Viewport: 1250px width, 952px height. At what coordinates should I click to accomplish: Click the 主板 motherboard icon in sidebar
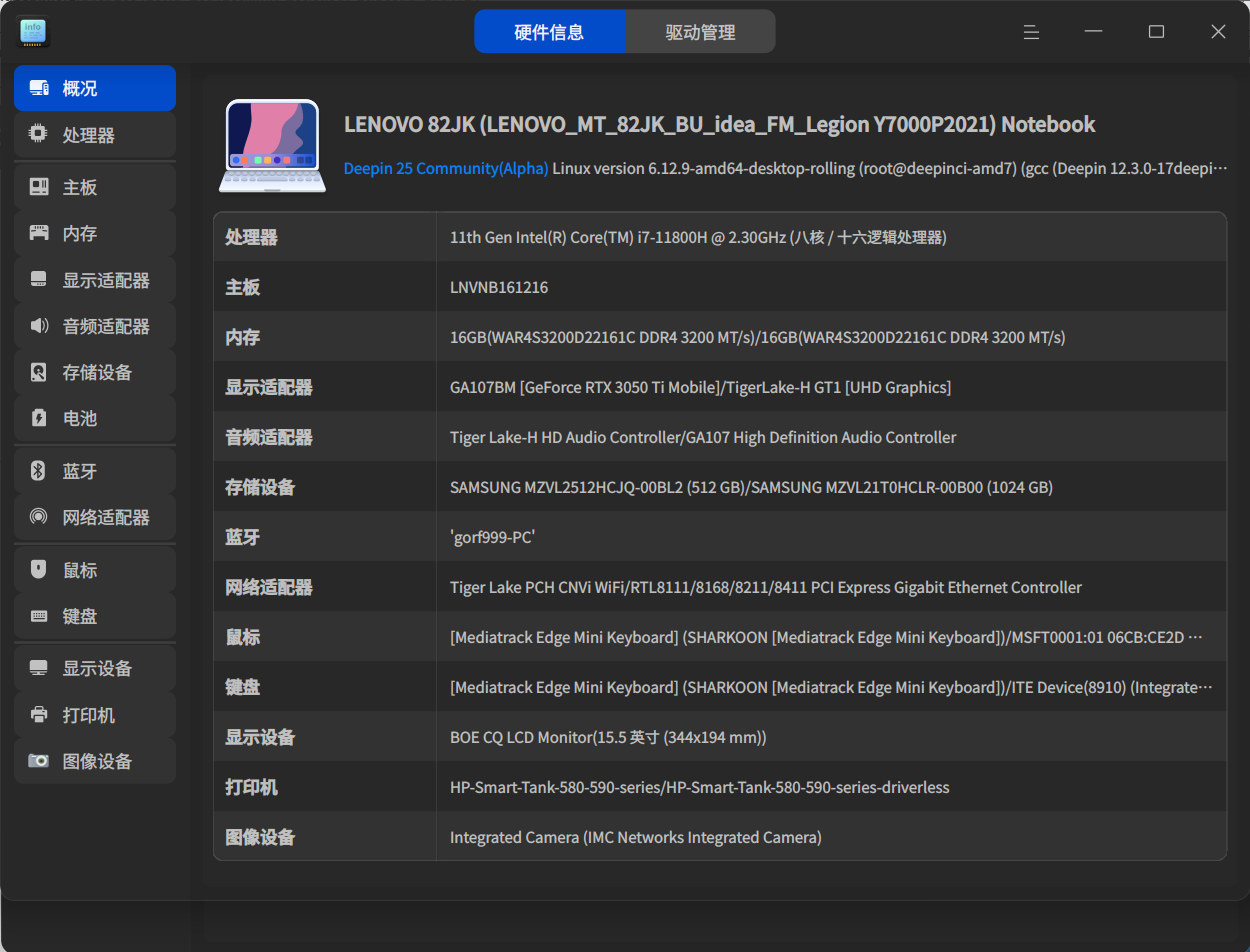[39, 187]
